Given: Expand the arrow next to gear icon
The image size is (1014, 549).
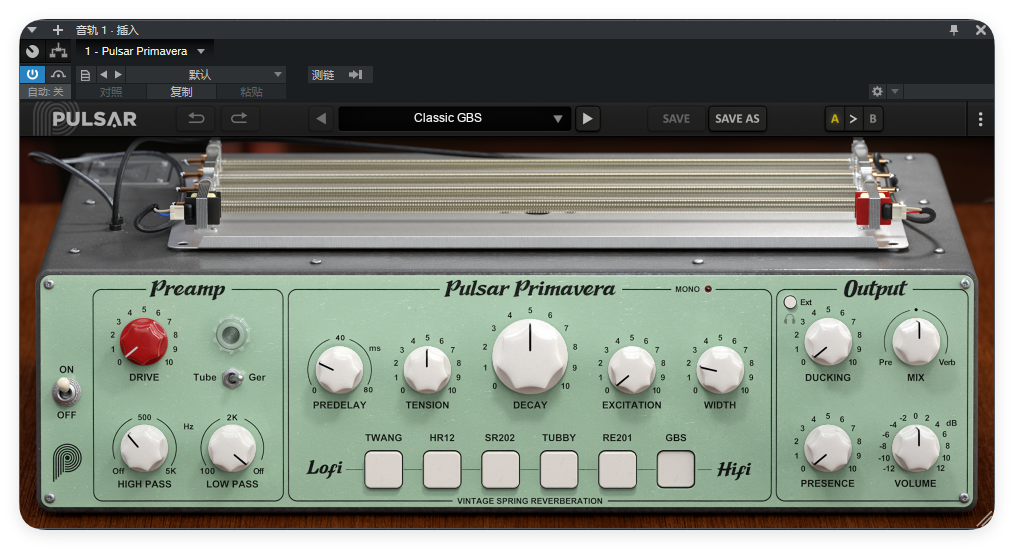Looking at the screenshot, I should [x=895, y=91].
